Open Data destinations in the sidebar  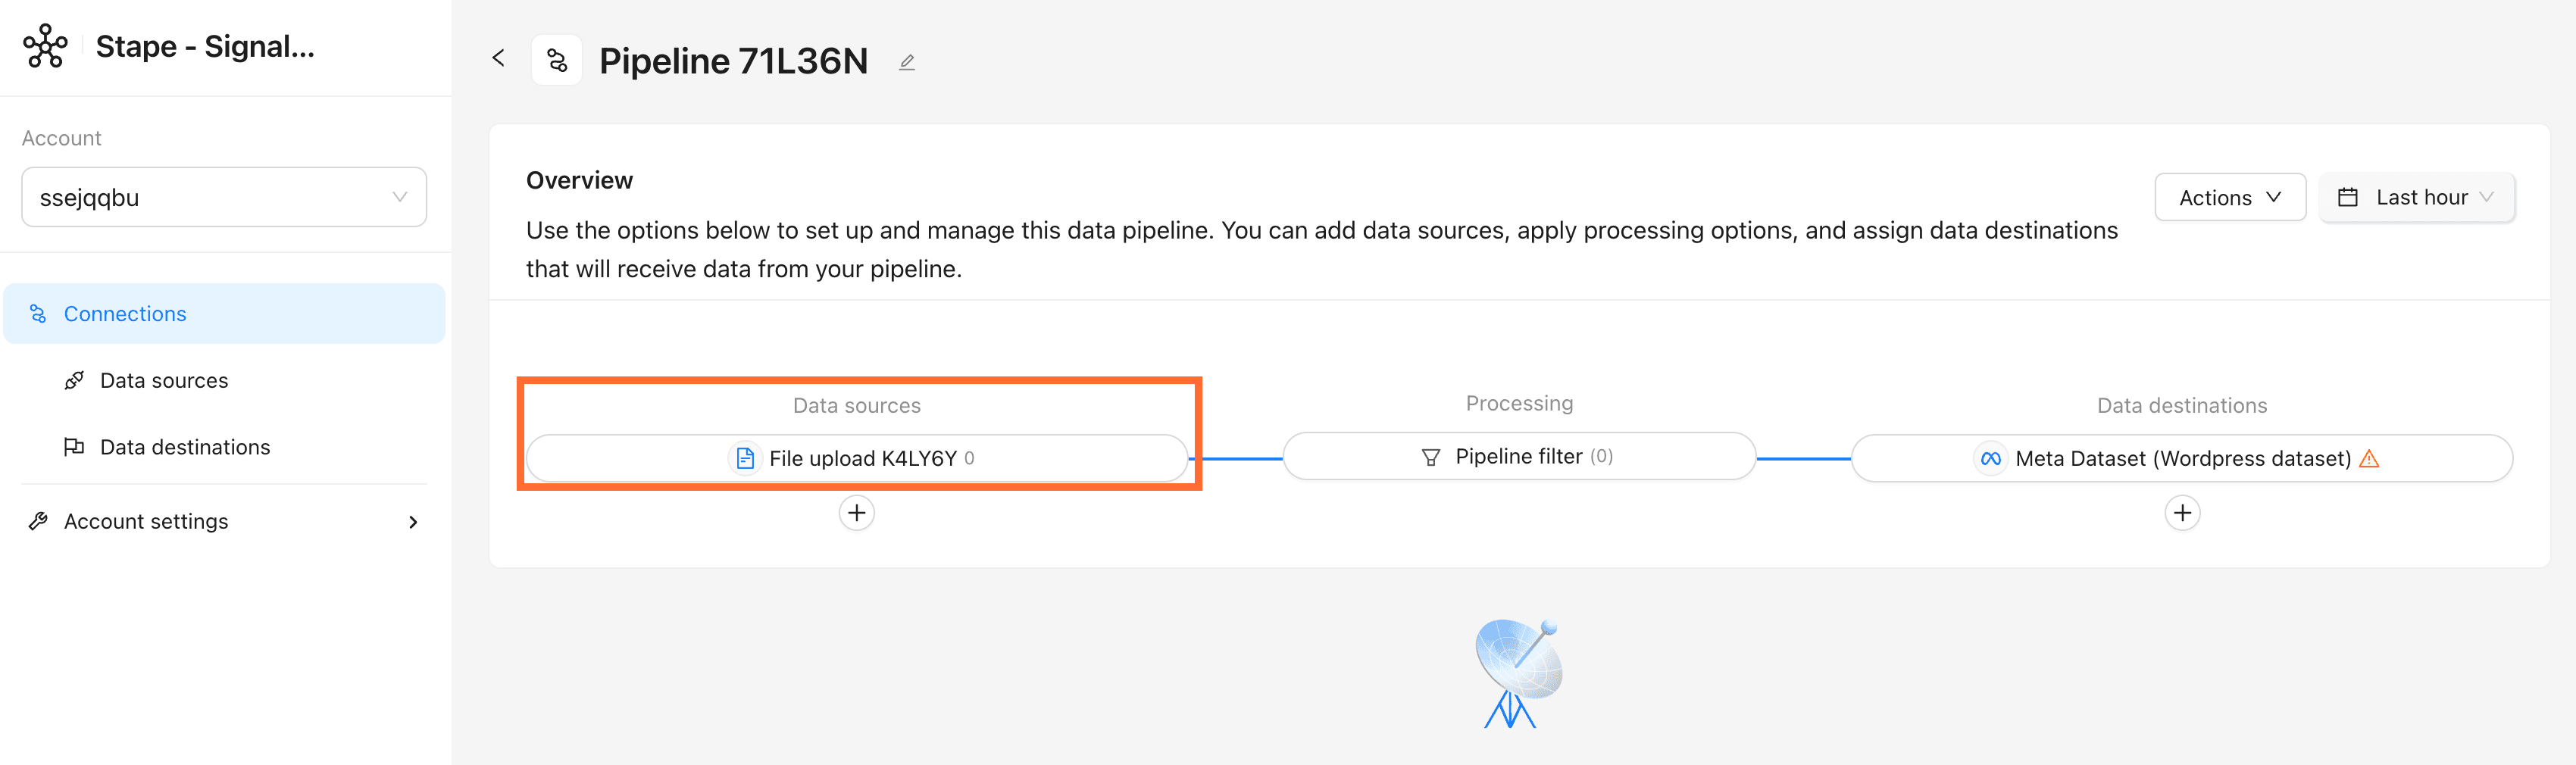click(x=185, y=447)
